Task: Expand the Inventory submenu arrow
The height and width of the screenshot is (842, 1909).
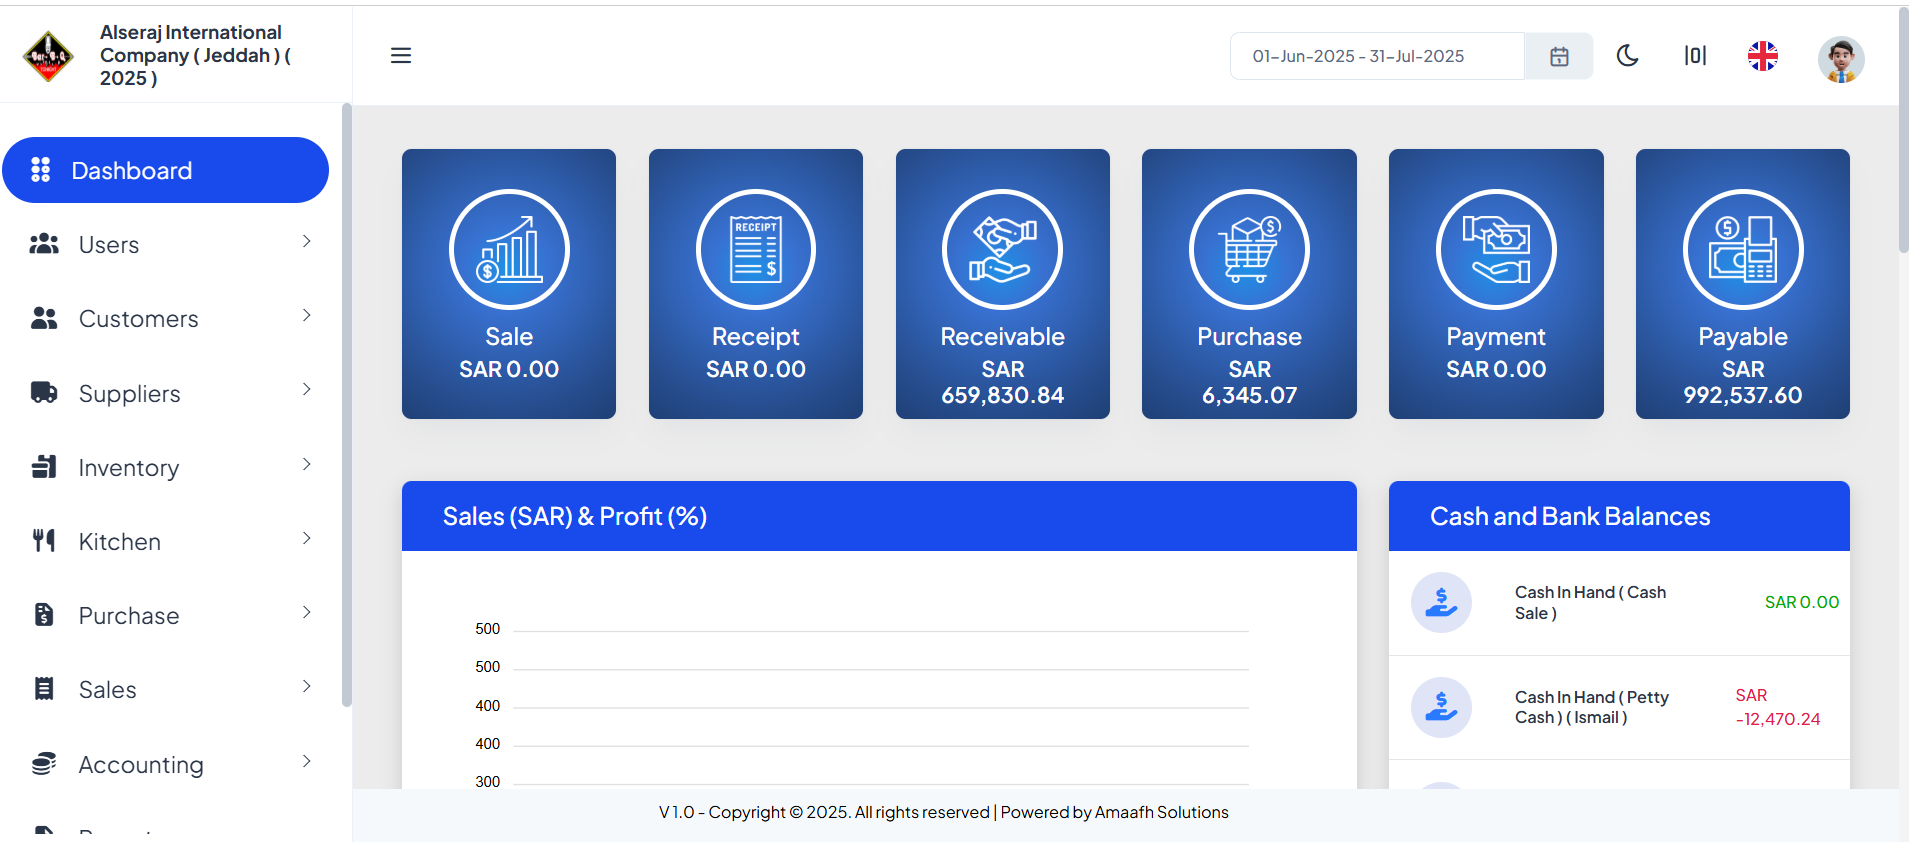Action: pos(306,465)
